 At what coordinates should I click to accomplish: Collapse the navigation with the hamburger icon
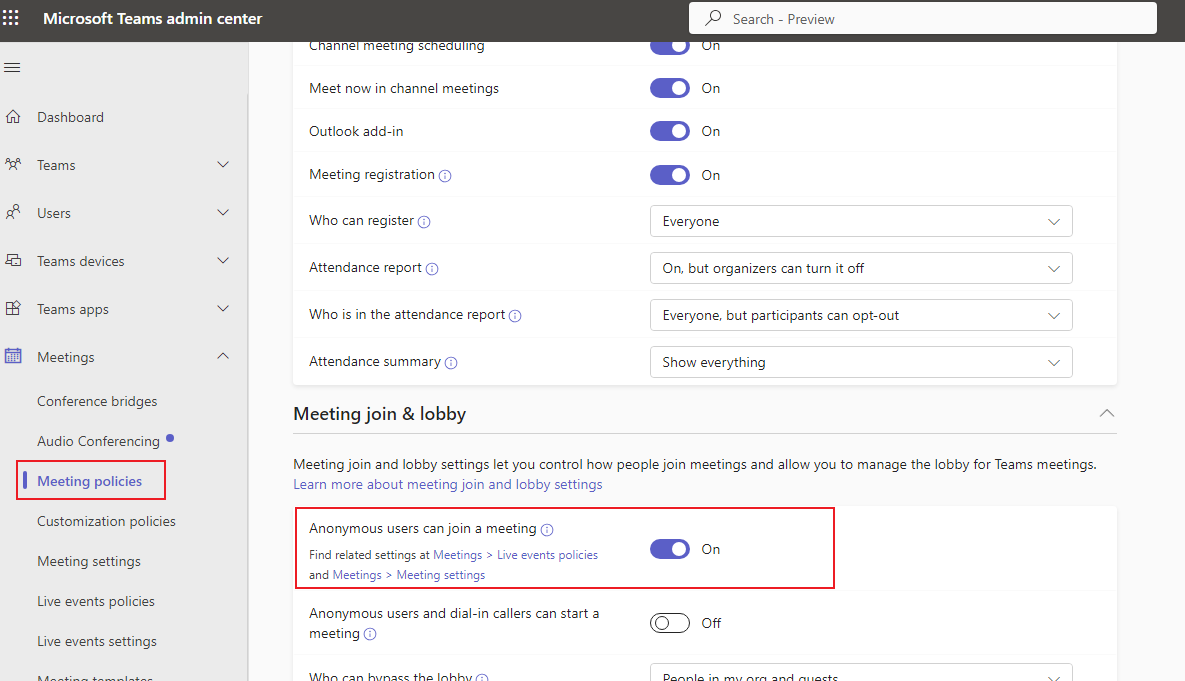click(12, 67)
